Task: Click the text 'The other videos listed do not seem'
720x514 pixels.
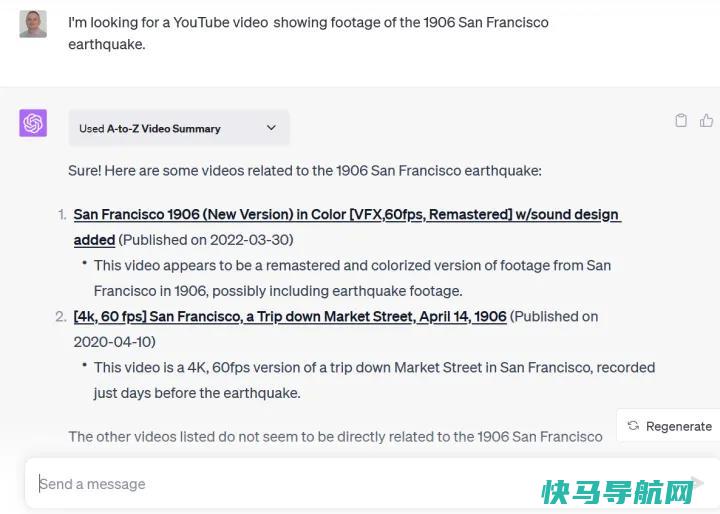Action: click(335, 436)
